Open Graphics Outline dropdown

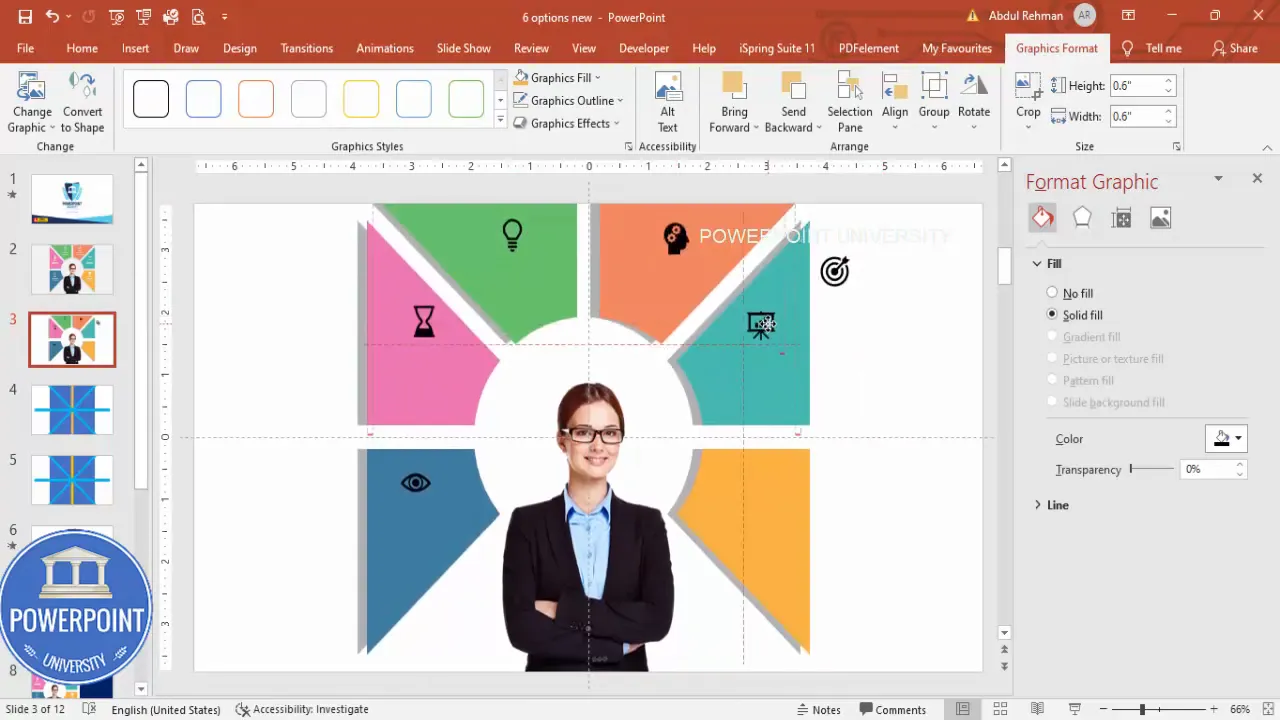click(x=568, y=100)
